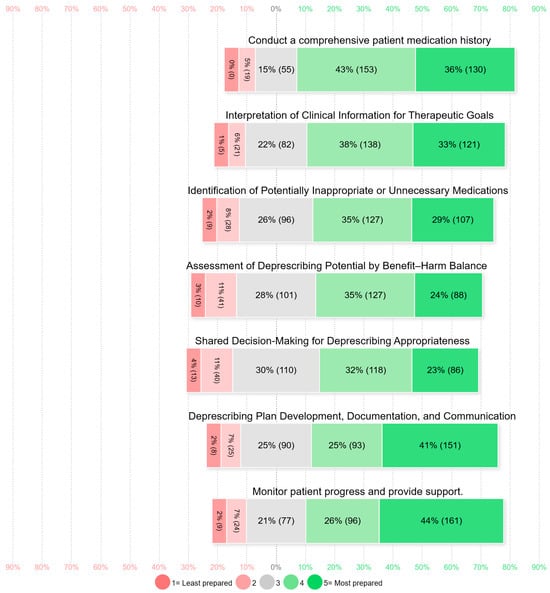Click the gray legend circle labeled 3
Viewport: 550px width, 593px height.
[x=267, y=582]
